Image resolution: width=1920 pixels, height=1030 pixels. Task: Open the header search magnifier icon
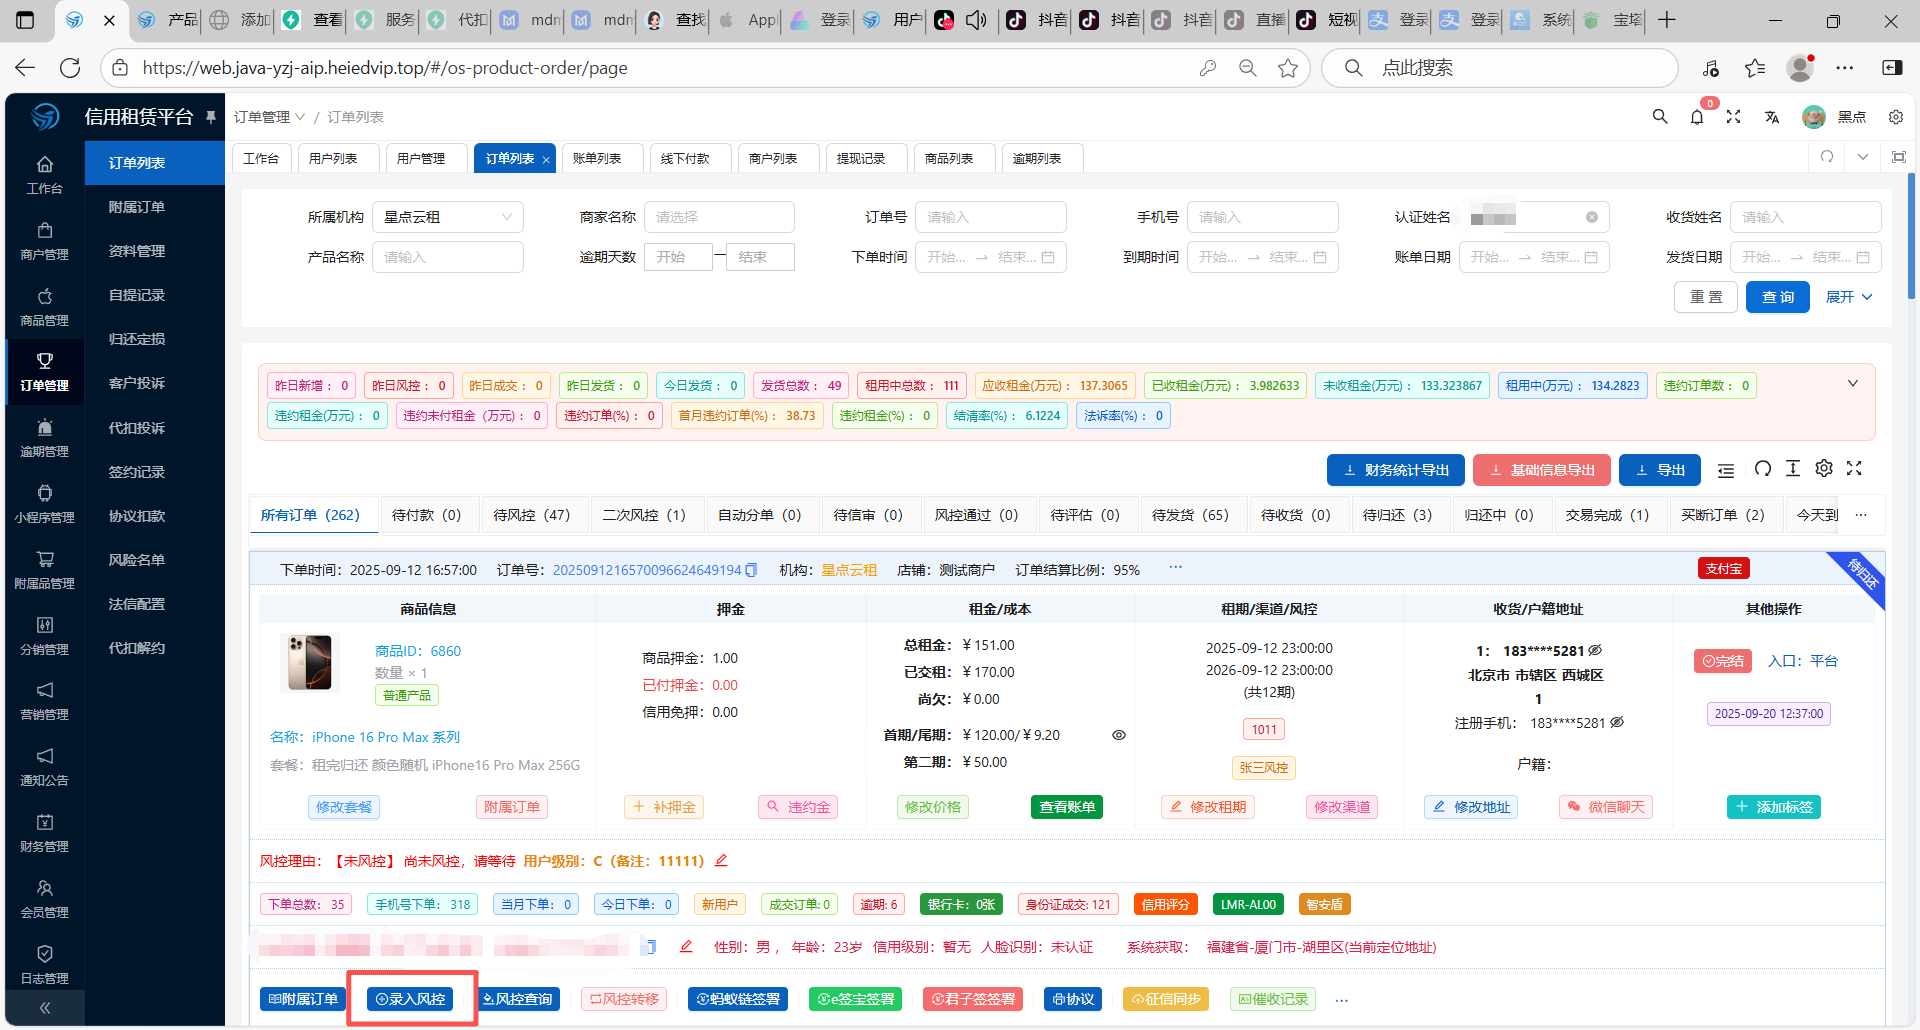[1660, 117]
